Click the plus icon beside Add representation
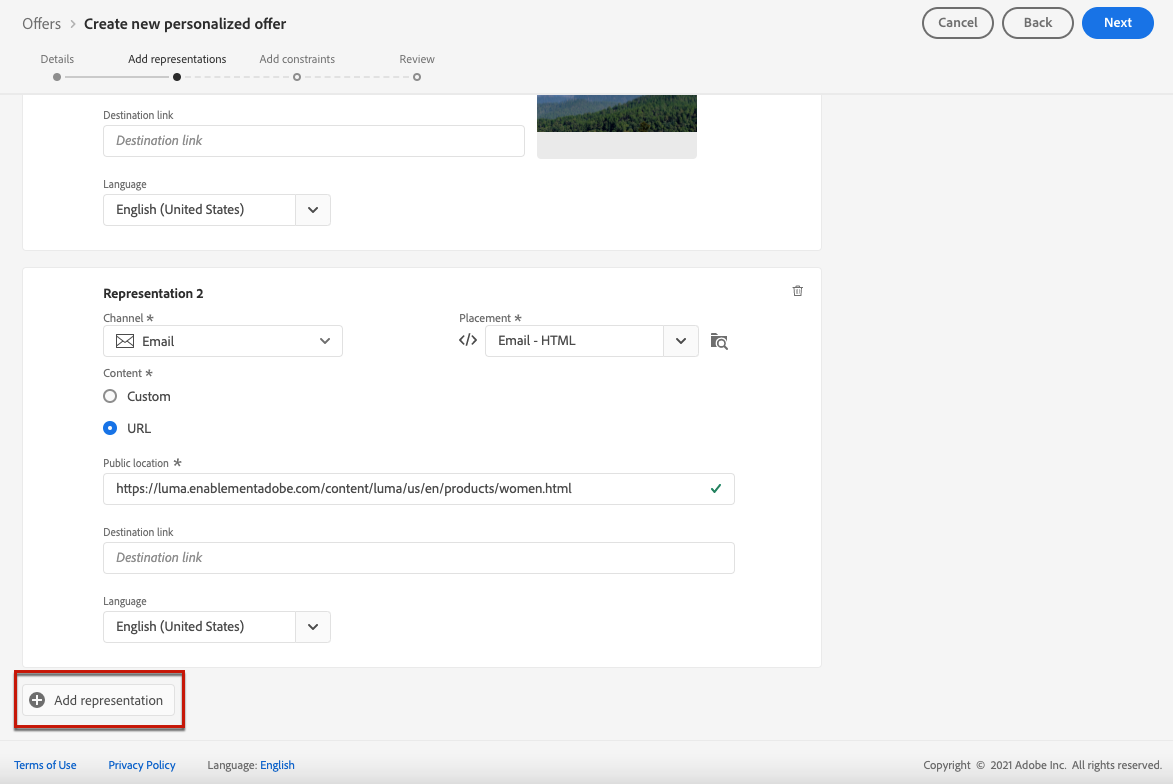 (x=37, y=700)
